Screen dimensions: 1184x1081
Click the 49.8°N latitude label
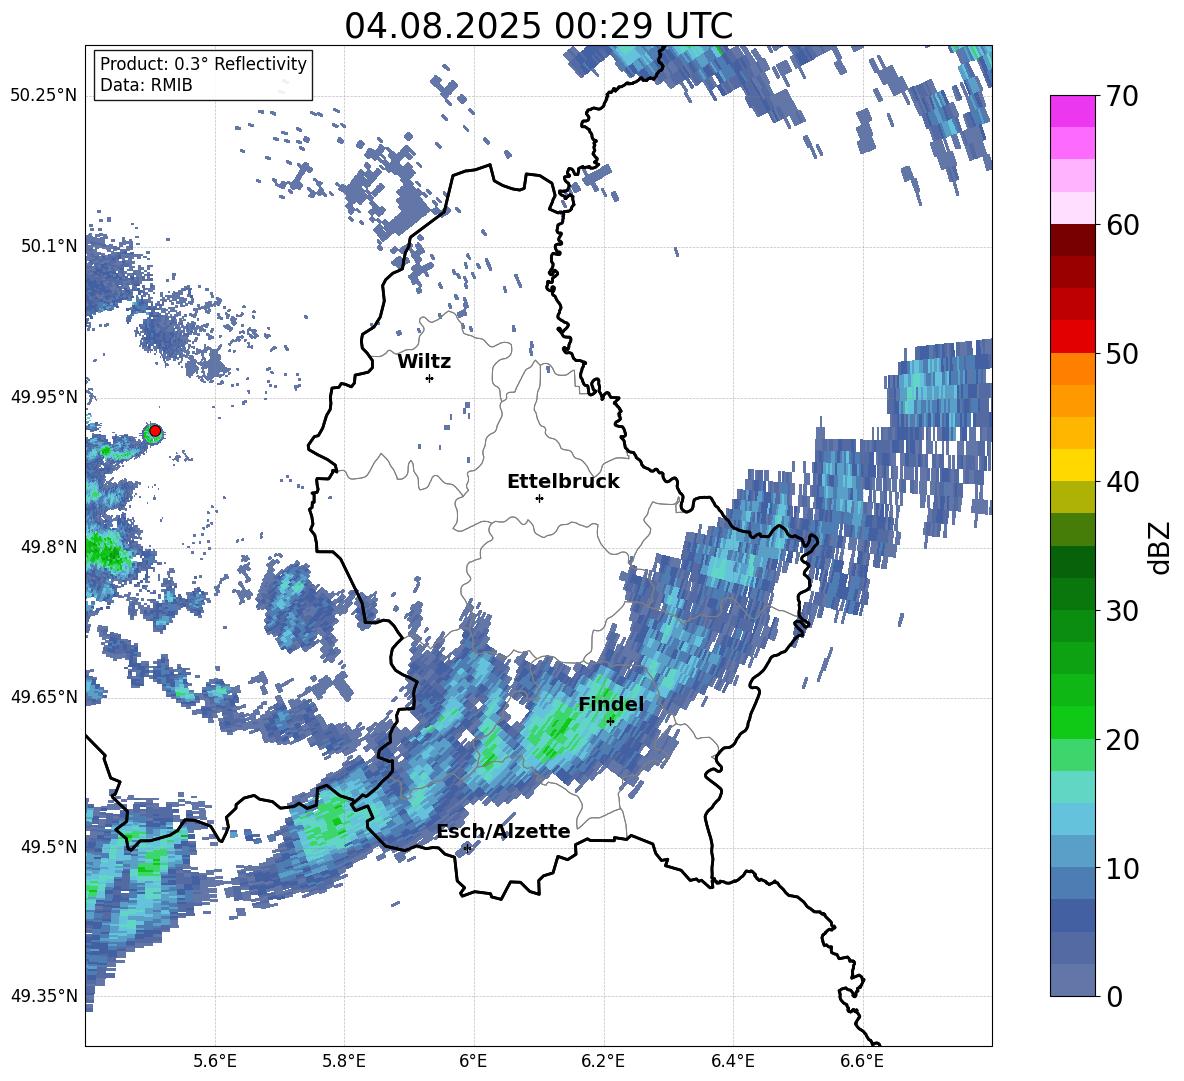(49, 547)
